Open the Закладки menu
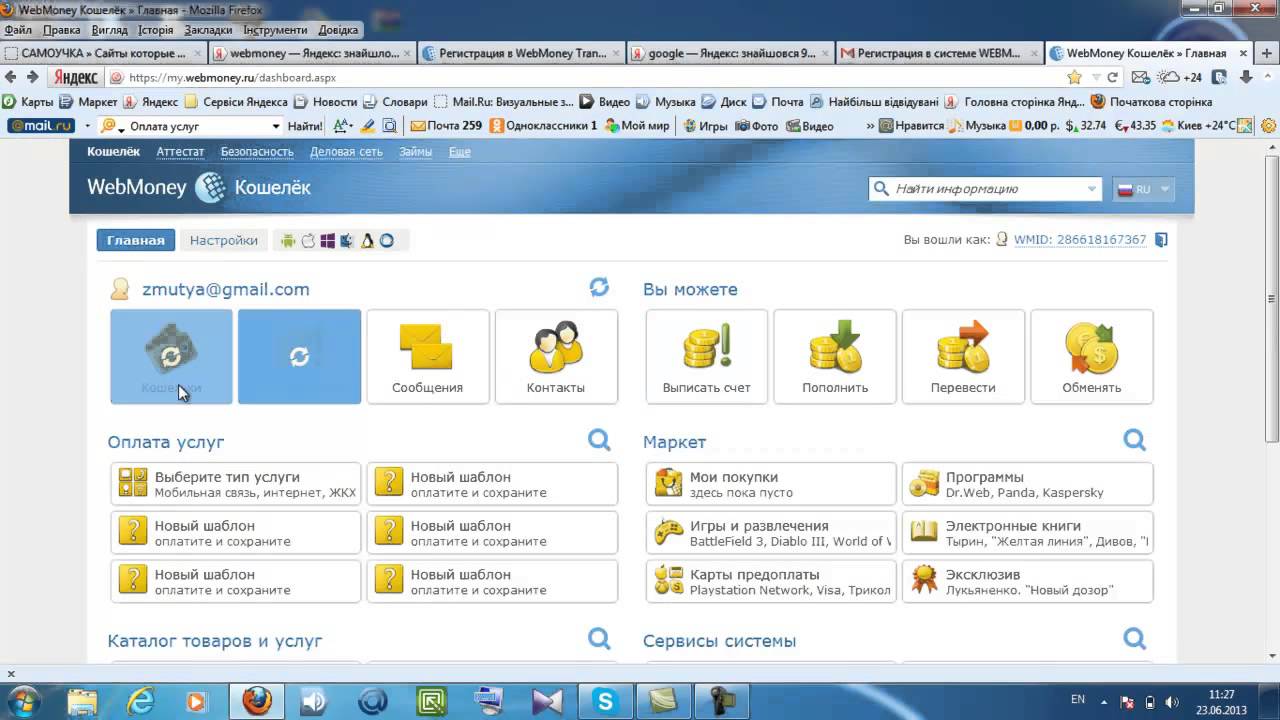Screen dimensions: 1280x720 tap(208, 30)
